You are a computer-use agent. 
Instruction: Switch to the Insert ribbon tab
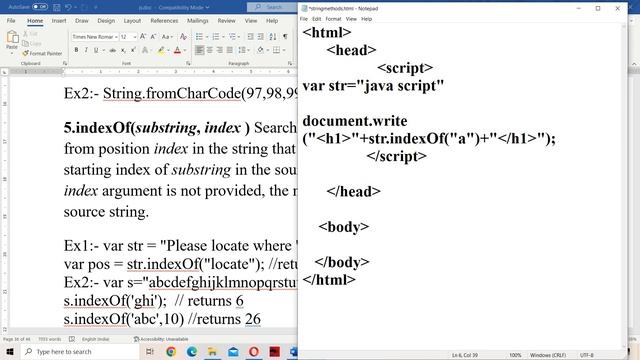click(x=59, y=20)
